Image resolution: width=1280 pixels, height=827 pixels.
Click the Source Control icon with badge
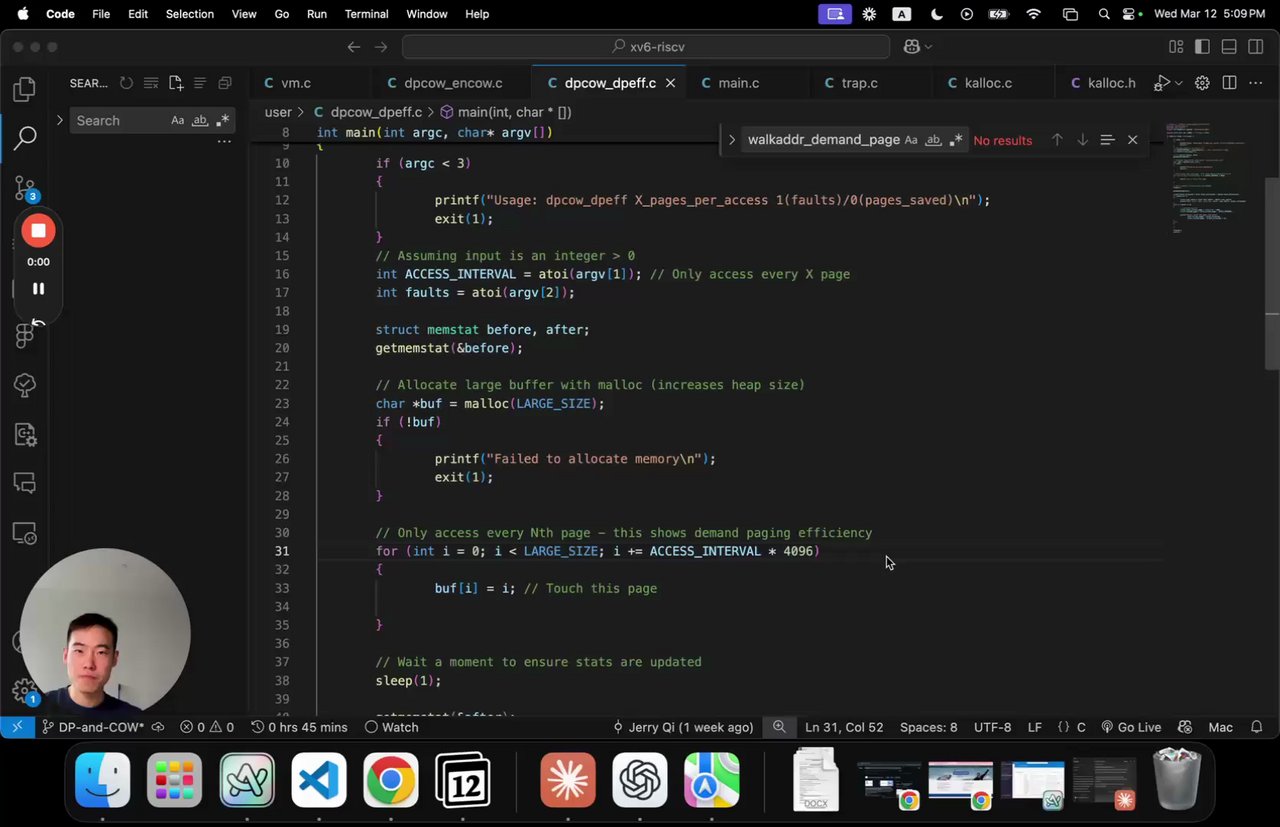click(x=25, y=188)
